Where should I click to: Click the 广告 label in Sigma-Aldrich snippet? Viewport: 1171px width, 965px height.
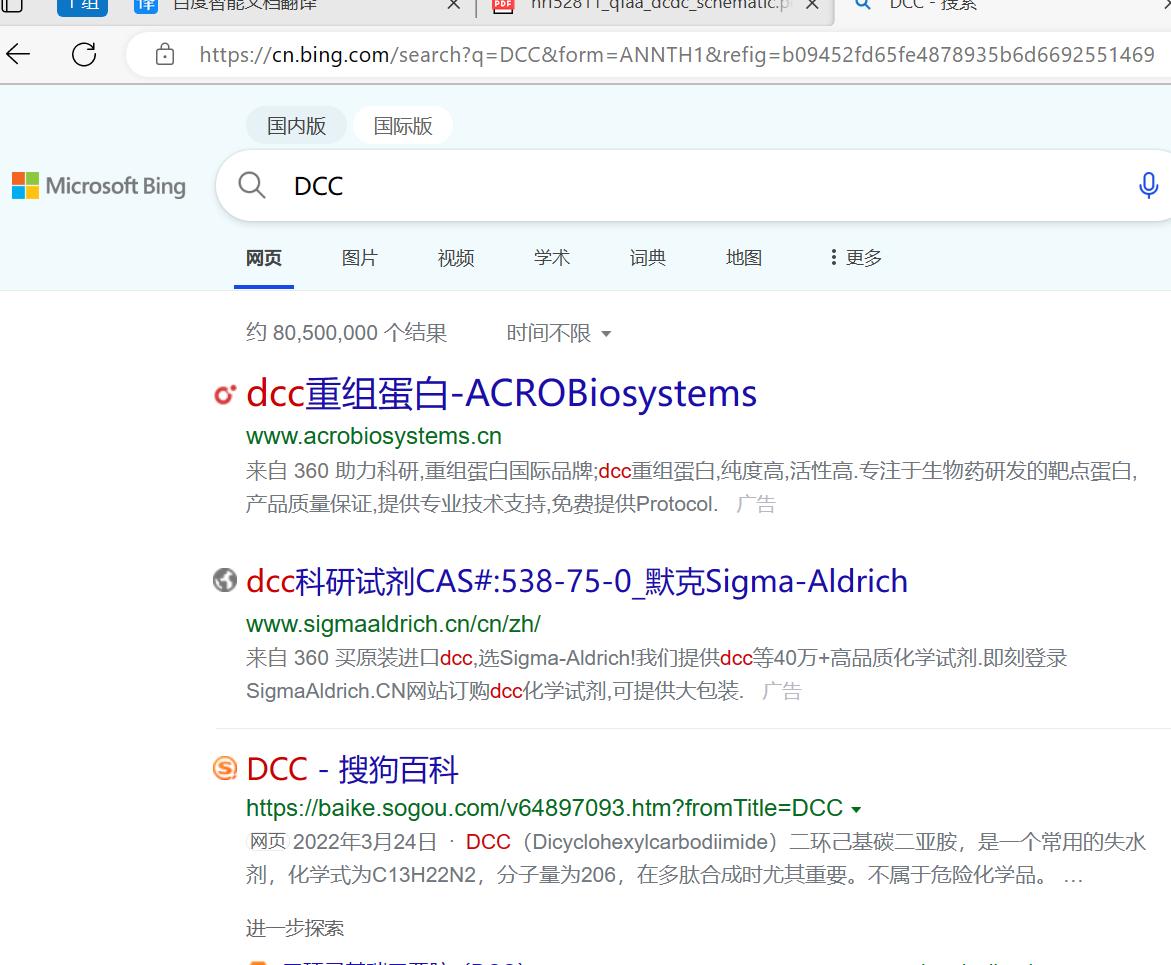click(x=781, y=691)
